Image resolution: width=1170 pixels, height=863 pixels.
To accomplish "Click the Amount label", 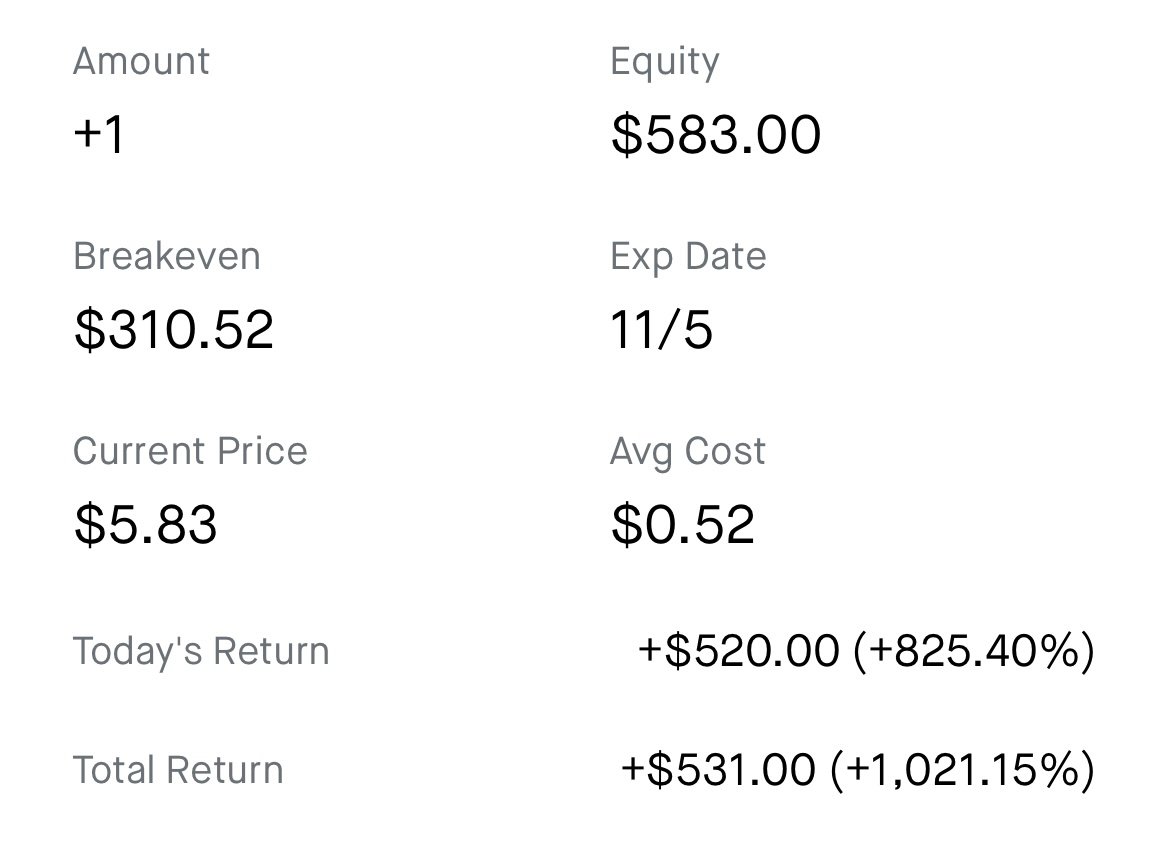I will [141, 61].
